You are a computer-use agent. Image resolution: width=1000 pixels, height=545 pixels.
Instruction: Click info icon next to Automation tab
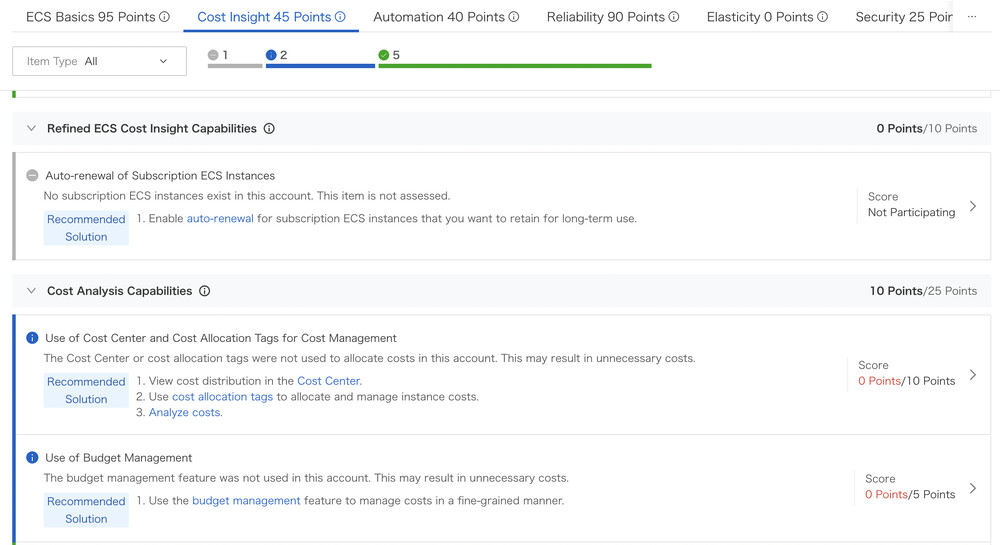[514, 17]
